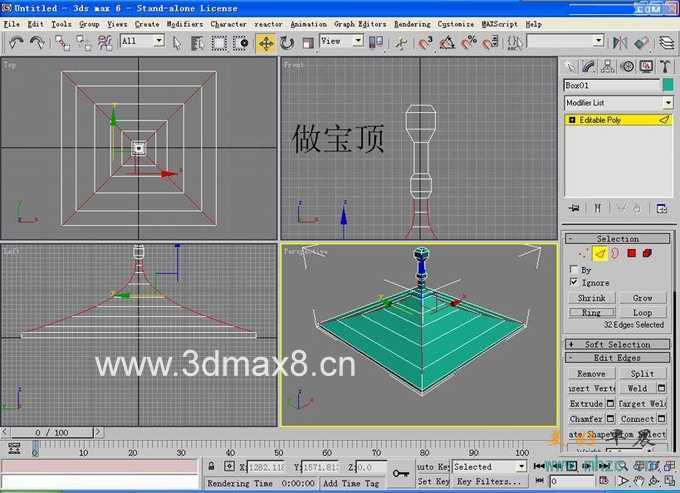Click the Split edges button
Viewport: 680px width, 493px height.
(642, 373)
